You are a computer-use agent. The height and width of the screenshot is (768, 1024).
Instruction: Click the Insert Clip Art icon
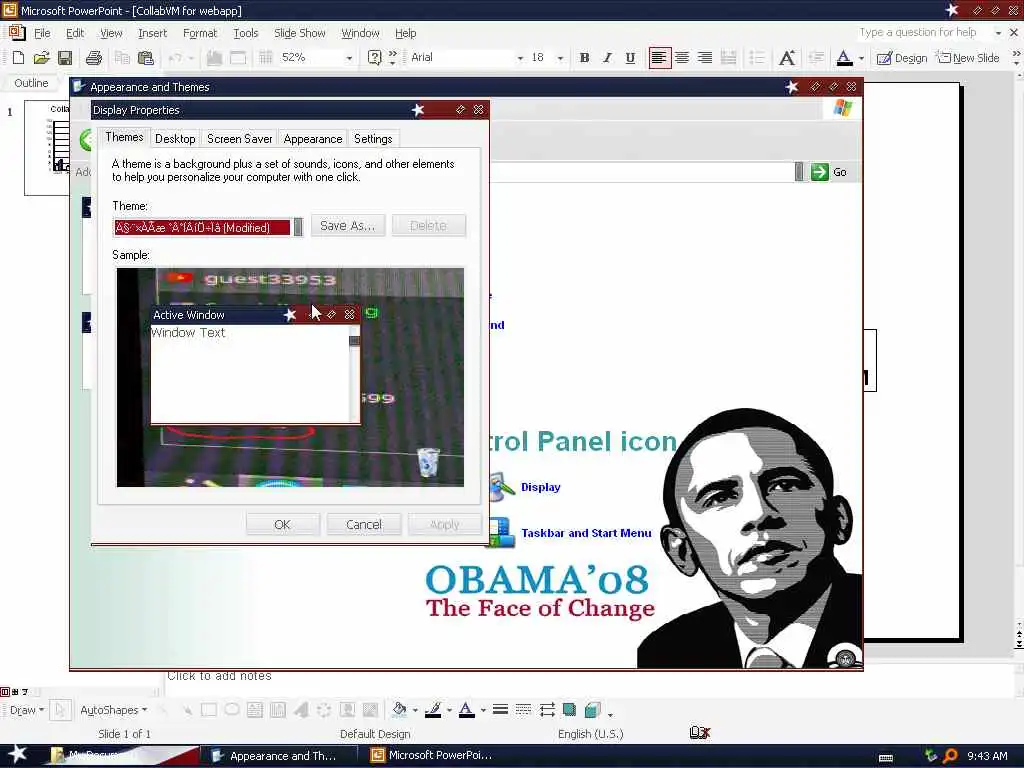click(x=347, y=710)
